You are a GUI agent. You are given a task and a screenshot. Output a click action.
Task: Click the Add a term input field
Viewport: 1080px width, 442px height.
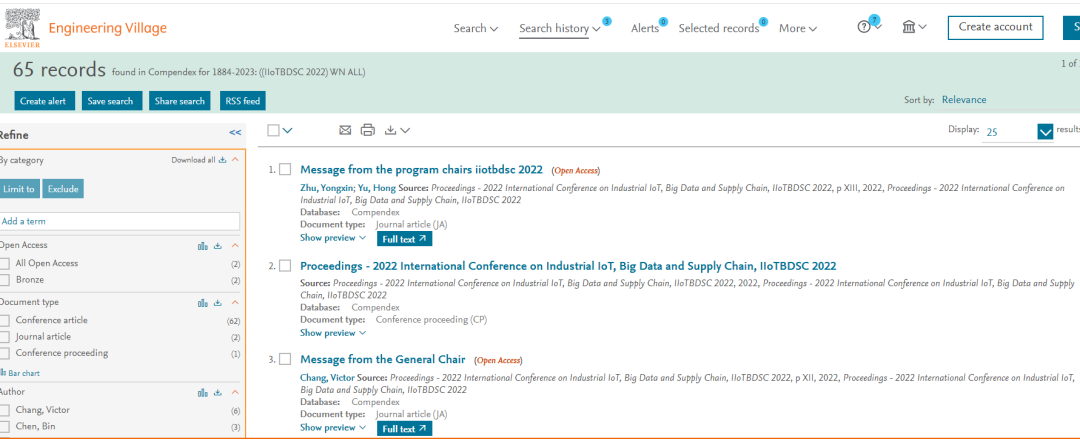[x=120, y=222]
